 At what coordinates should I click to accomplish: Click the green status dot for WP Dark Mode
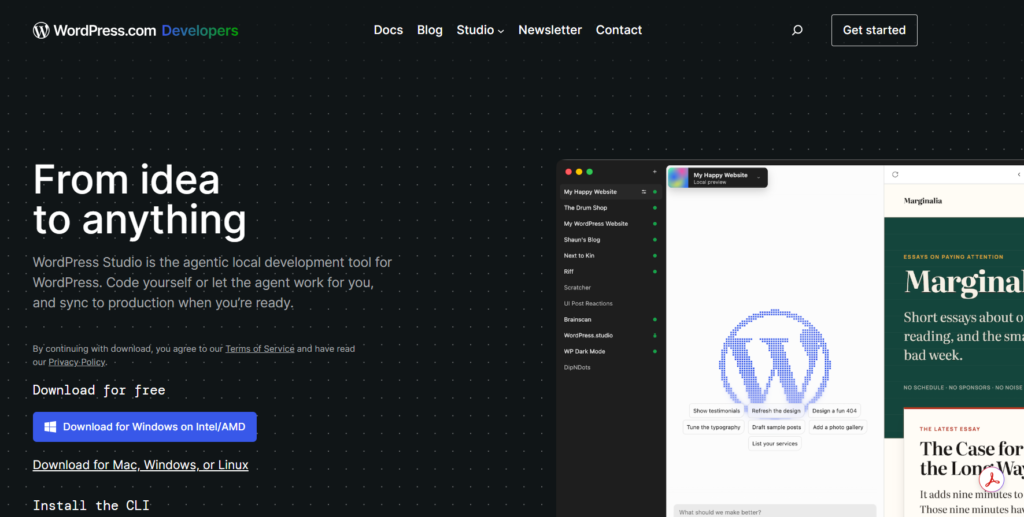(x=655, y=351)
